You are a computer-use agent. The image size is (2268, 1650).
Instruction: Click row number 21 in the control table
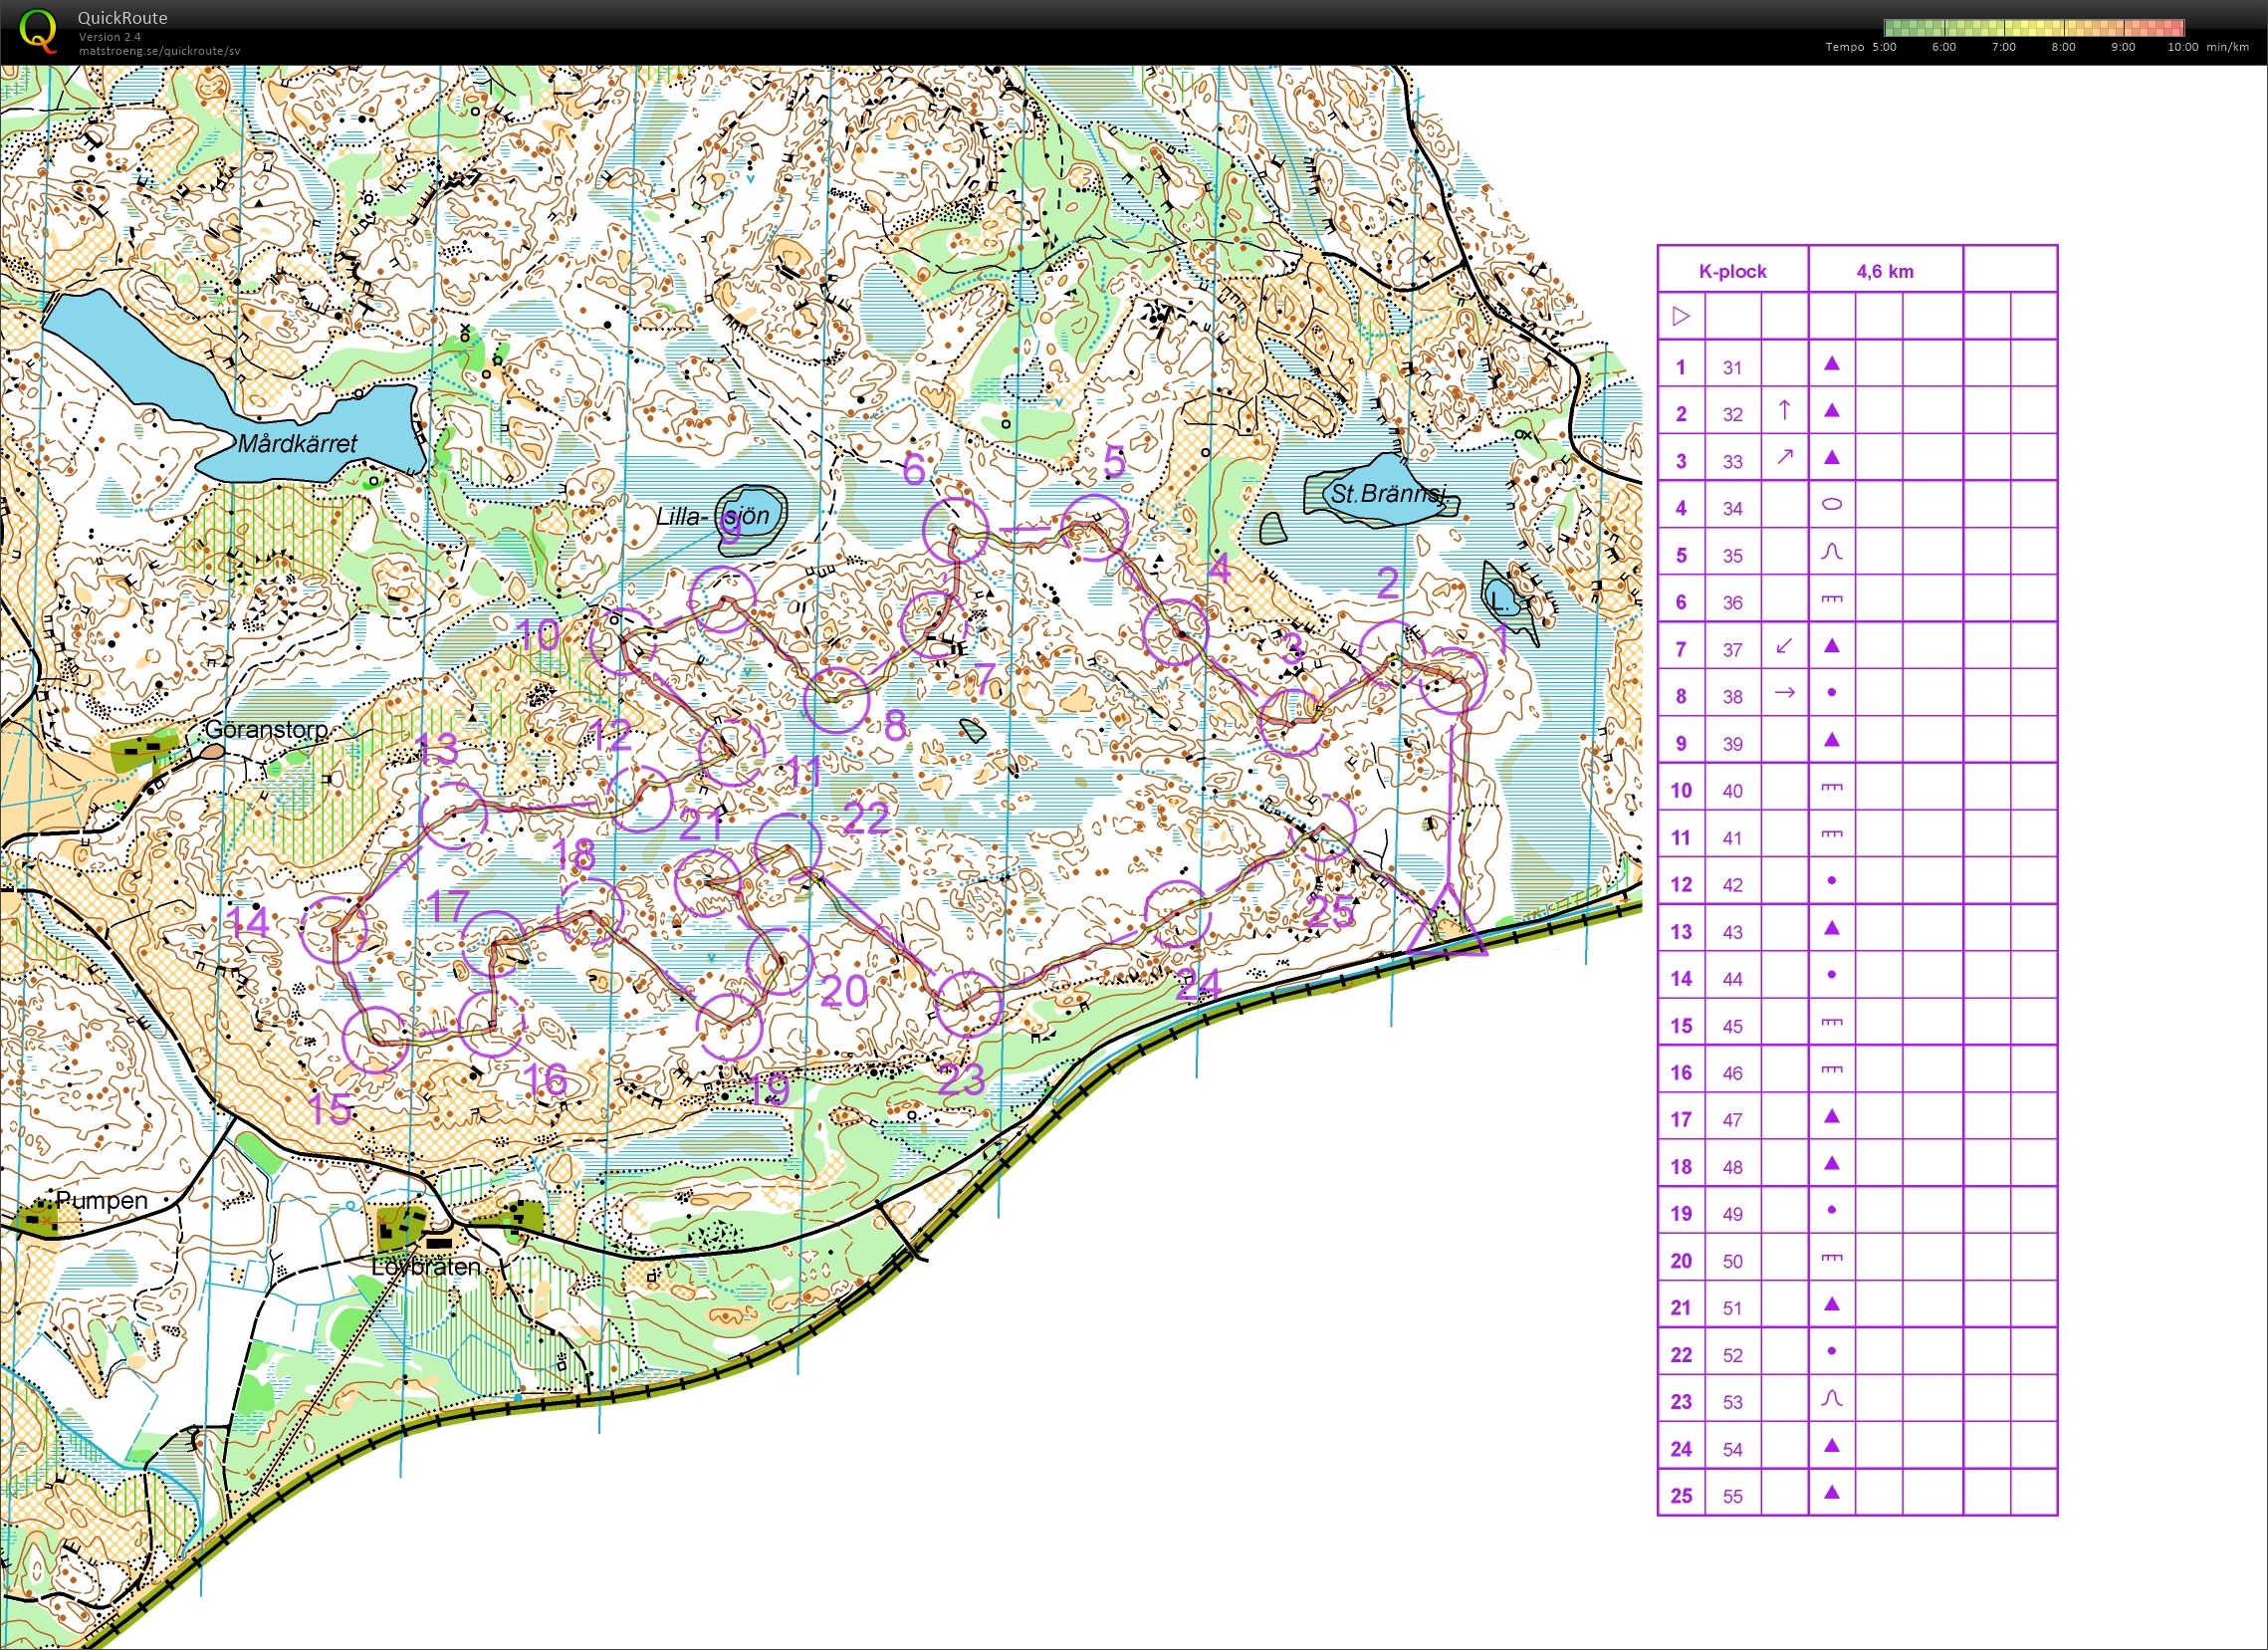coord(1681,1308)
